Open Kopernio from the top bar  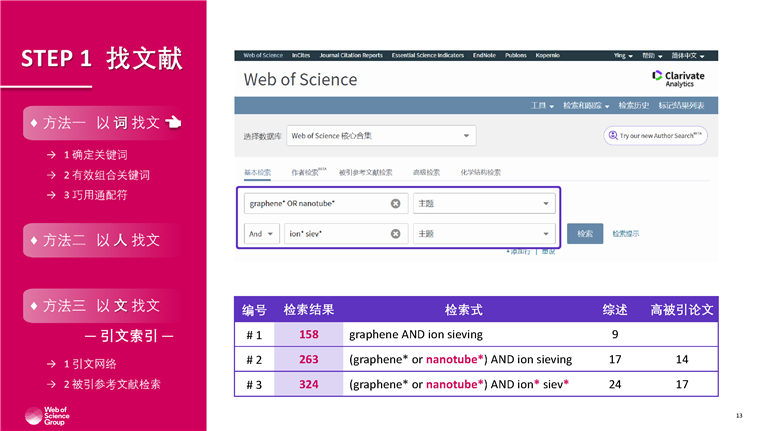pos(548,55)
